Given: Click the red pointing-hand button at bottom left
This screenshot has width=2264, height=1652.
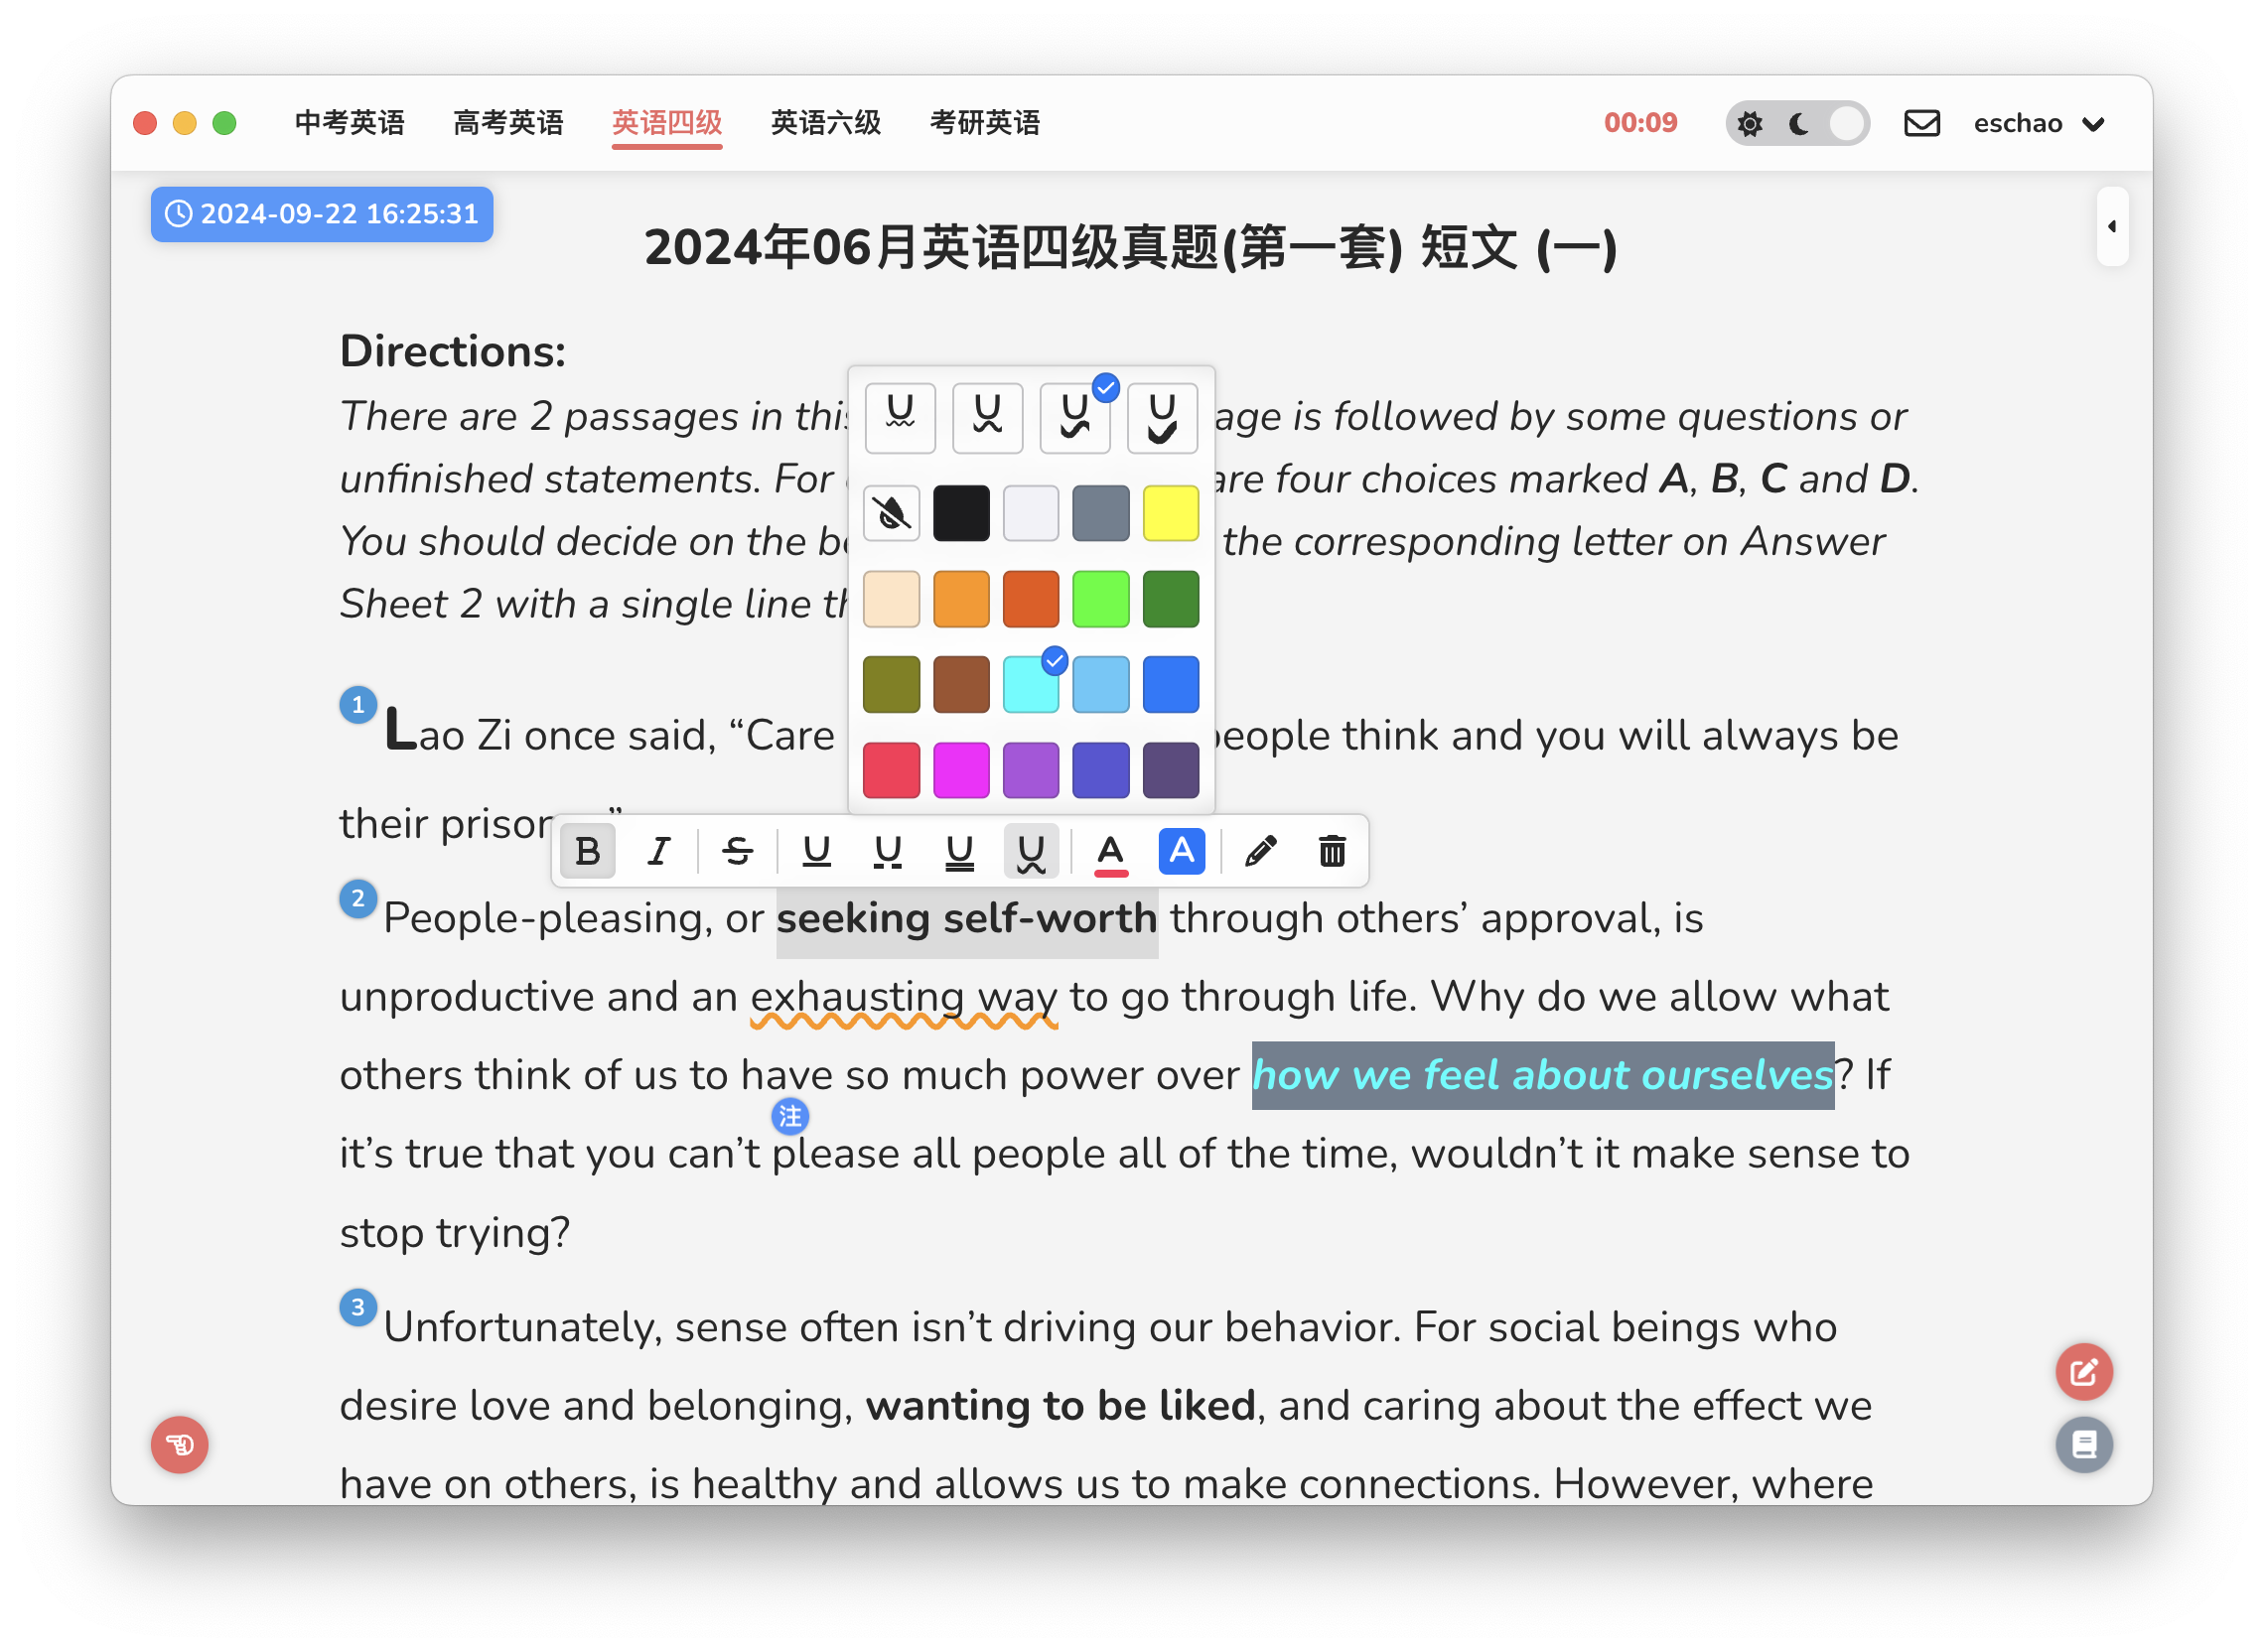Looking at the screenshot, I should click(180, 1445).
